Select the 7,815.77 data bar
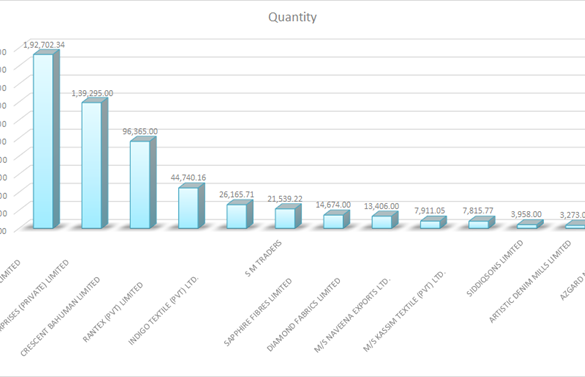This screenshot has width=585, height=377. point(481,222)
